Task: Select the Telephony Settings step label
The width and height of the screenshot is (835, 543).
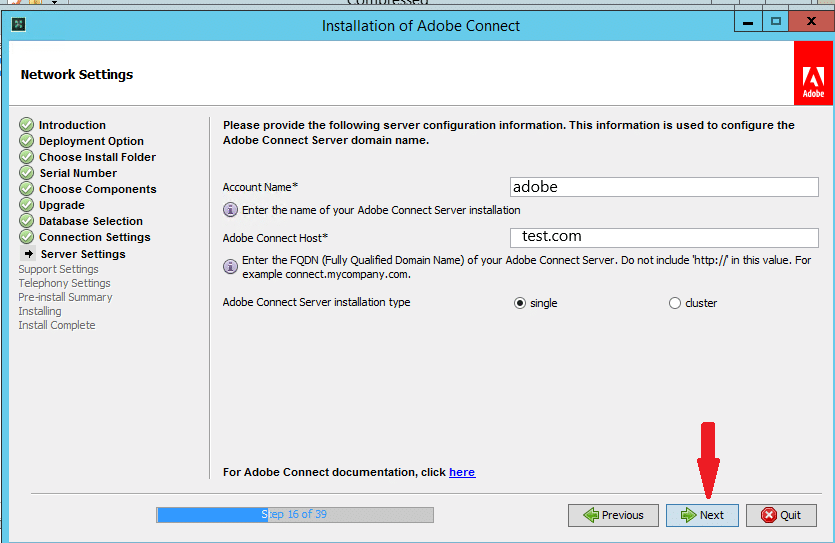Action: 64,283
